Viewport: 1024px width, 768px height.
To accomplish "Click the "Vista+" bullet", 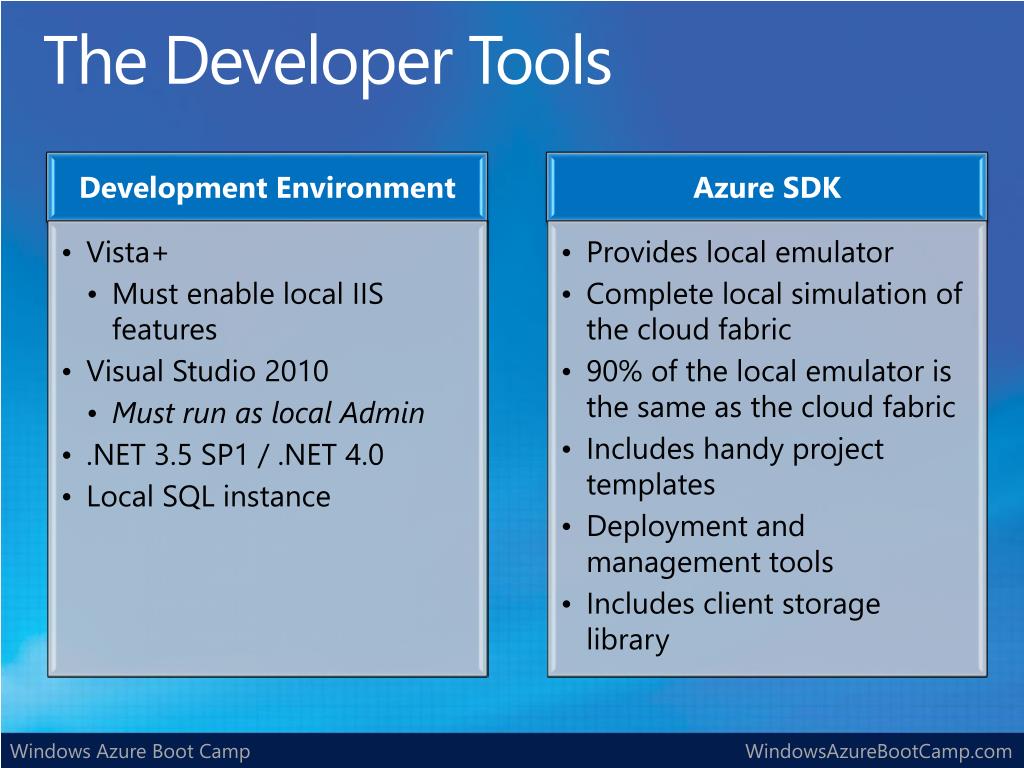I will tap(127, 253).
